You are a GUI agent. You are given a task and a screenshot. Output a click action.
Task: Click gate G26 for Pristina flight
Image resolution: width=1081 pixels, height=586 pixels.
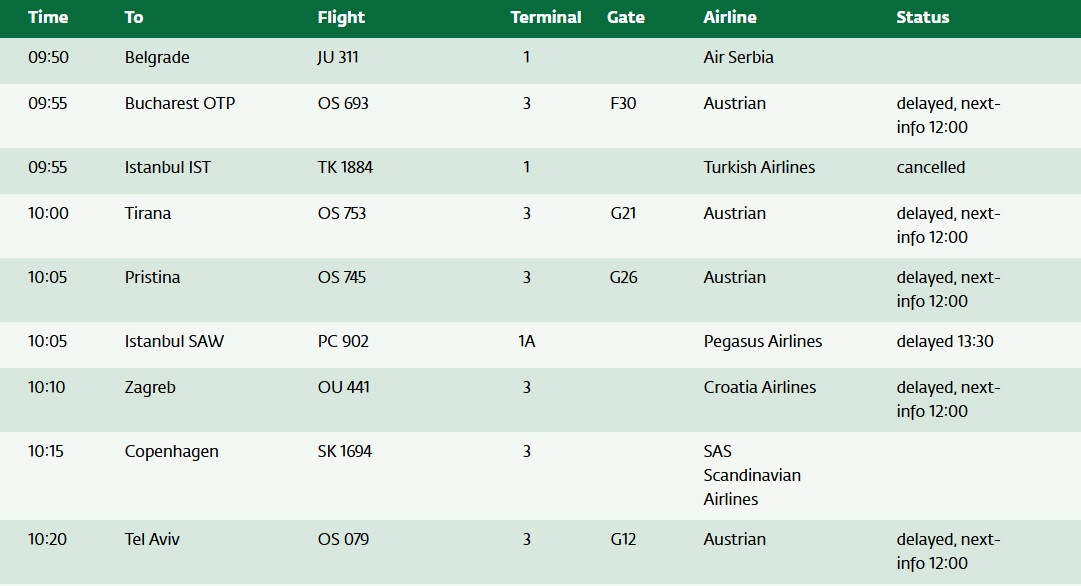pos(623,277)
